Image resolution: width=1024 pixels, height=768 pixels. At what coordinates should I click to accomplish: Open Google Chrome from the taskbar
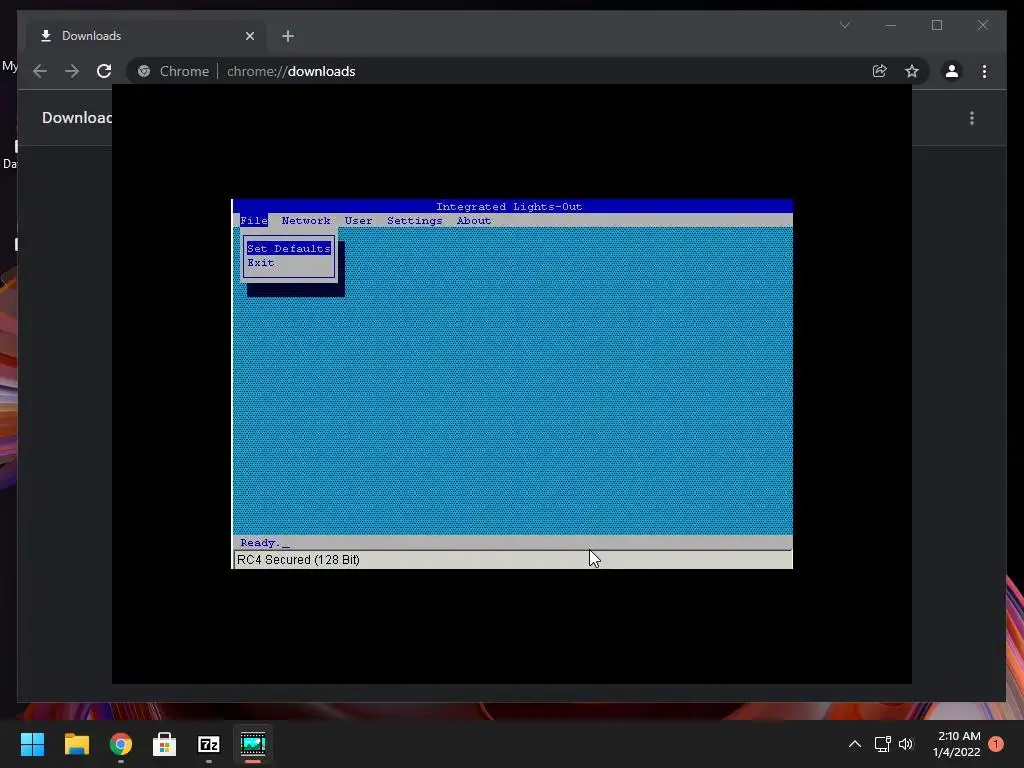pyautogui.click(x=121, y=744)
